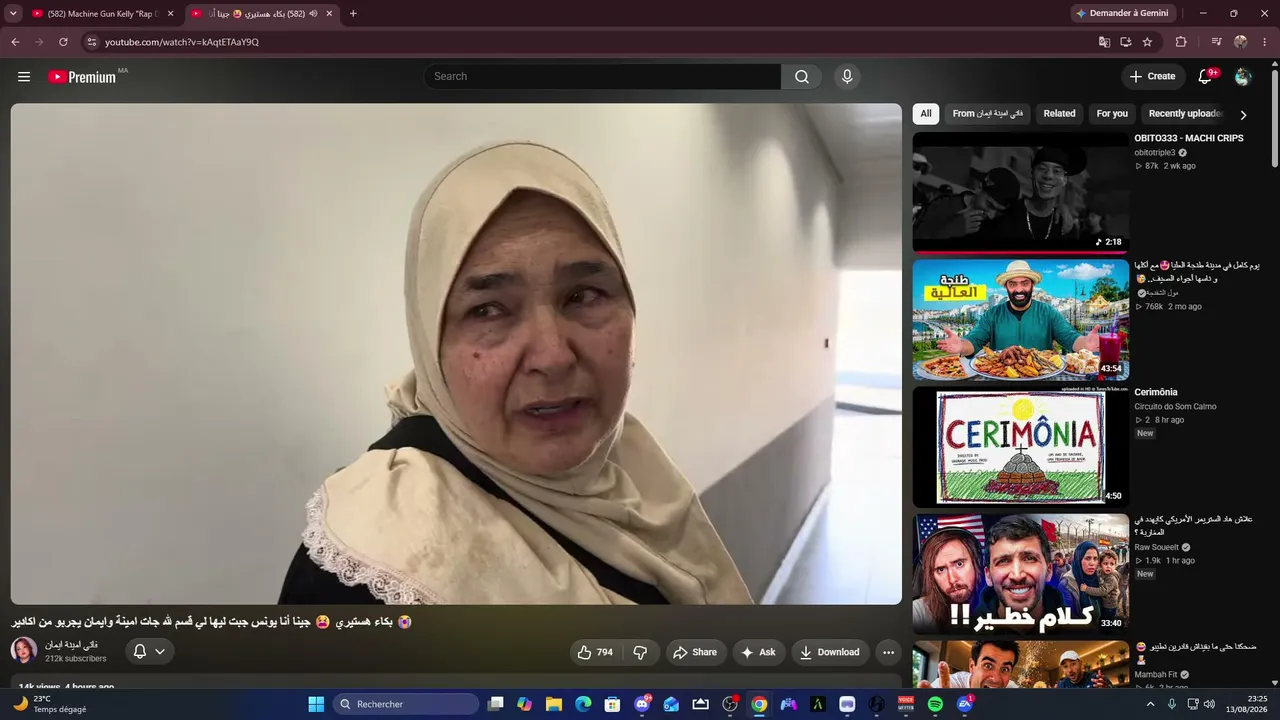Click the Create button
Viewport: 1280px width, 720px height.
pyautogui.click(x=1153, y=77)
